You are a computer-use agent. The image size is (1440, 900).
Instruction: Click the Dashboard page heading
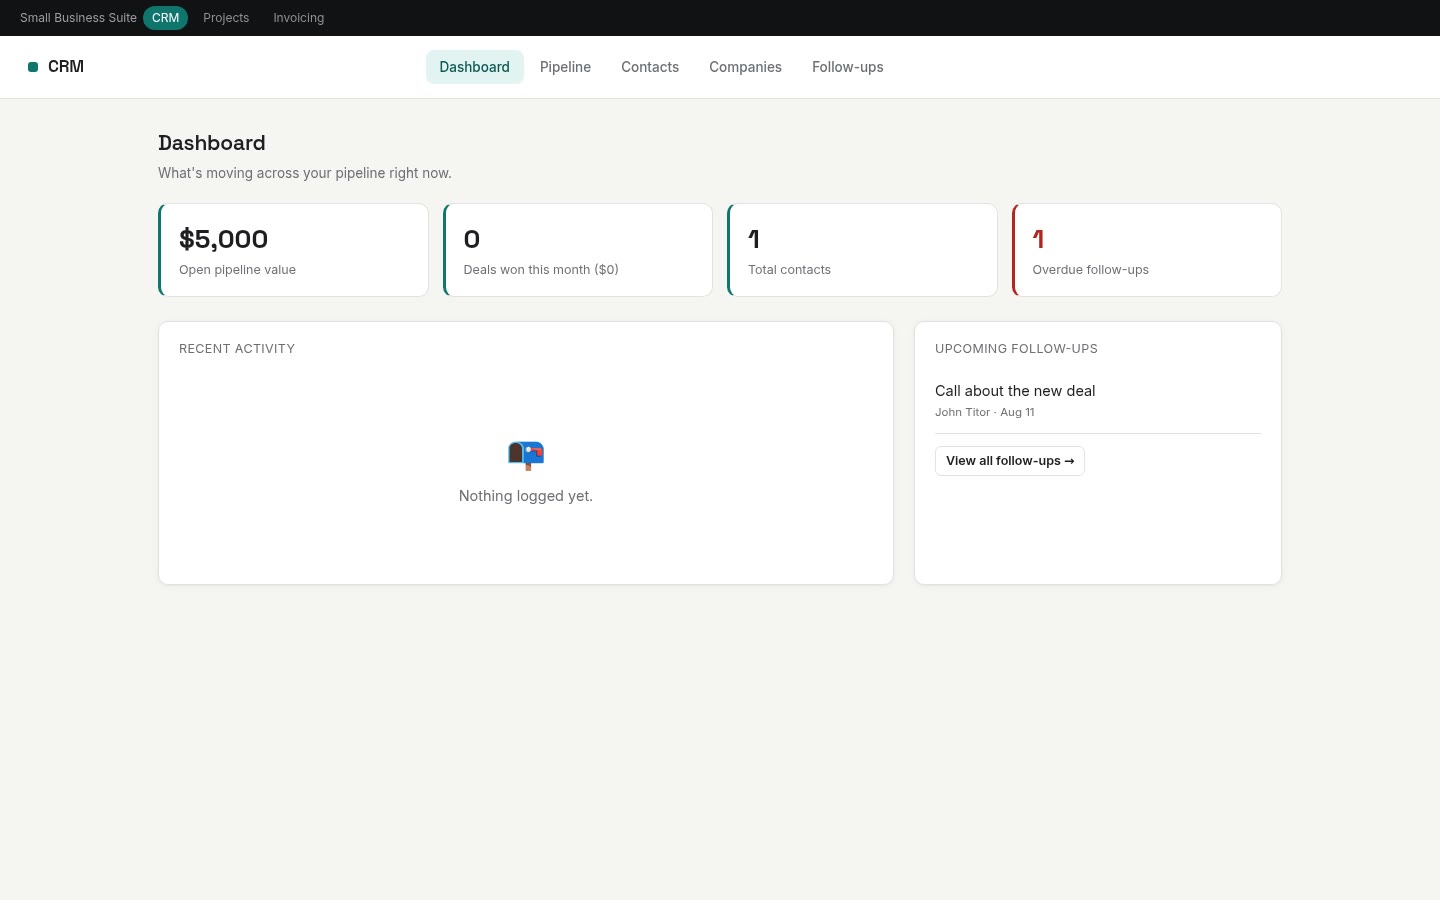click(x=212, y=143)
